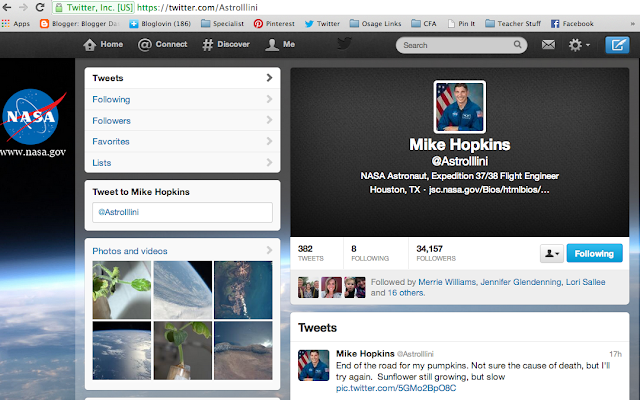The width and height of the screenshot is (640, 400).
Task: Open the settings gear dropdown
Action: tap(579, 45)
